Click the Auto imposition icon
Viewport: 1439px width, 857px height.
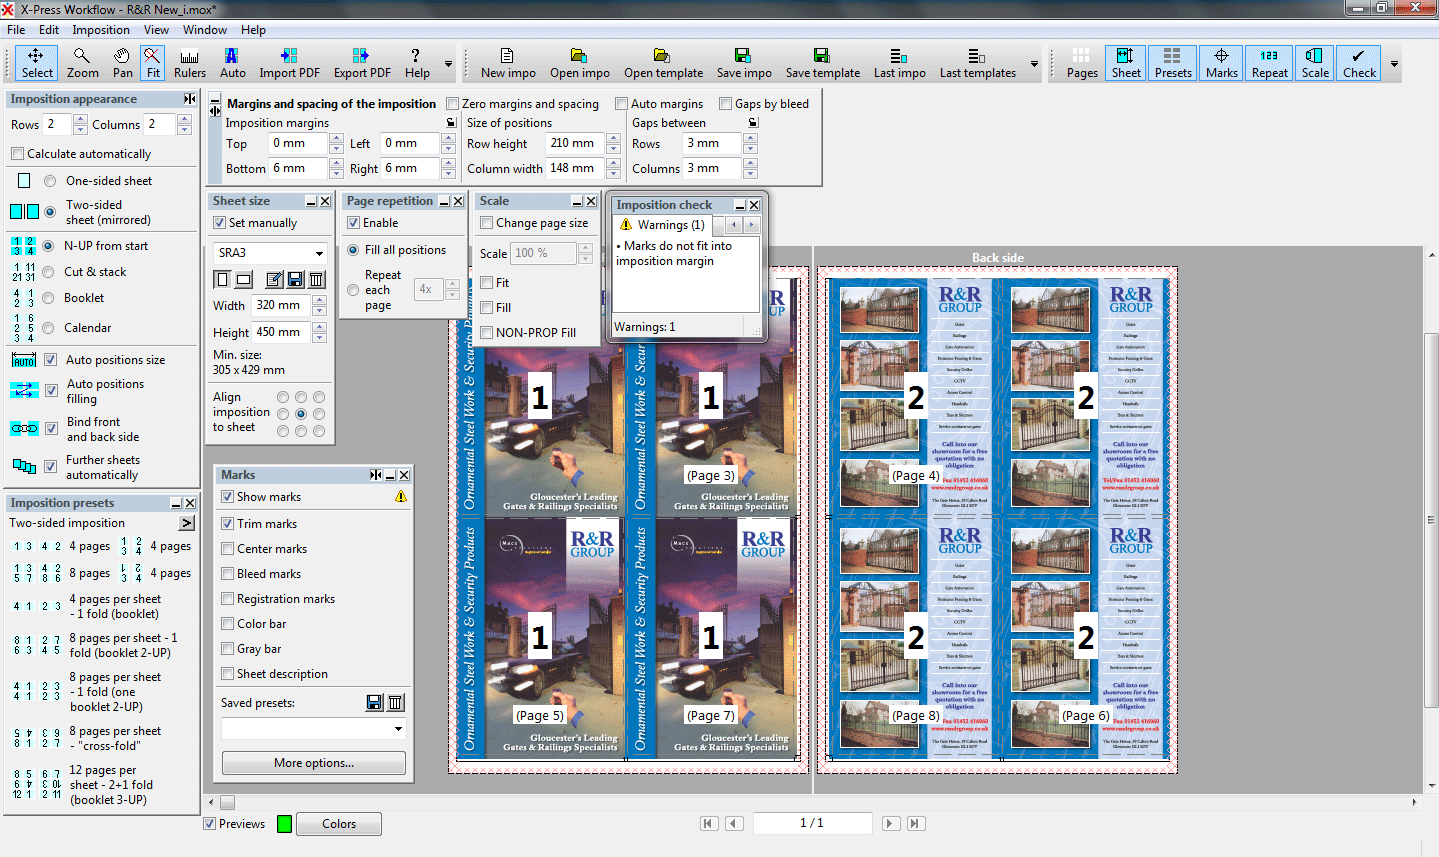tap(232, 63)
